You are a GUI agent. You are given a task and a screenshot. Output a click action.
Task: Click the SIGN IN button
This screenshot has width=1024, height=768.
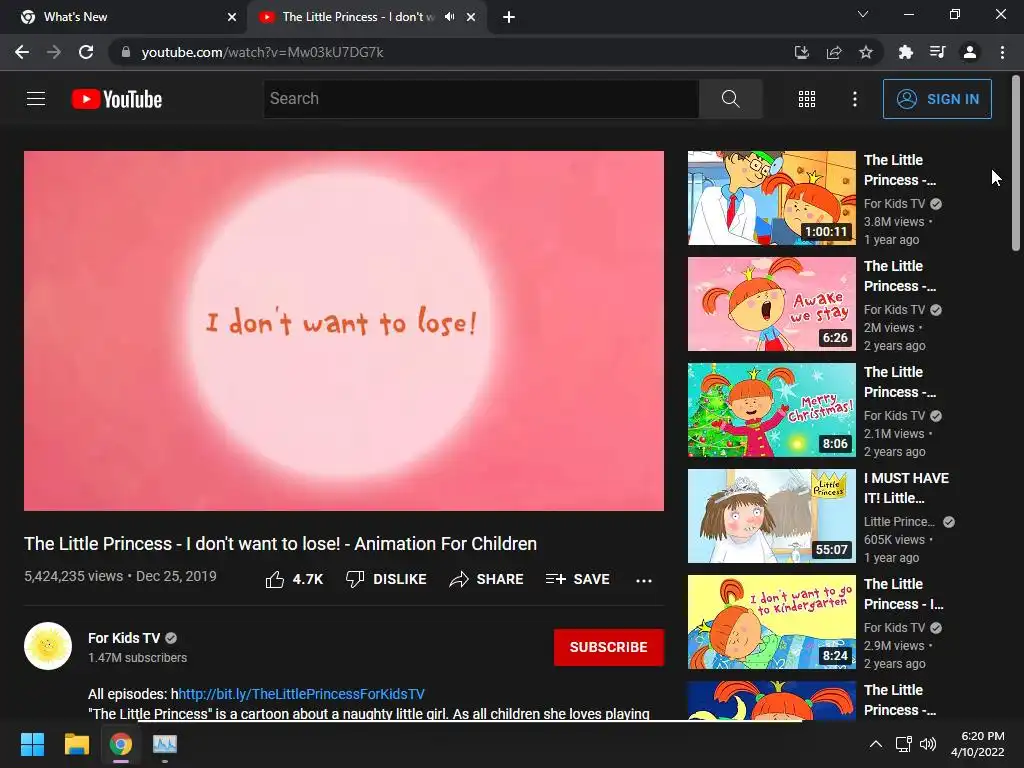pyautogui.click(x=937, y=99)
